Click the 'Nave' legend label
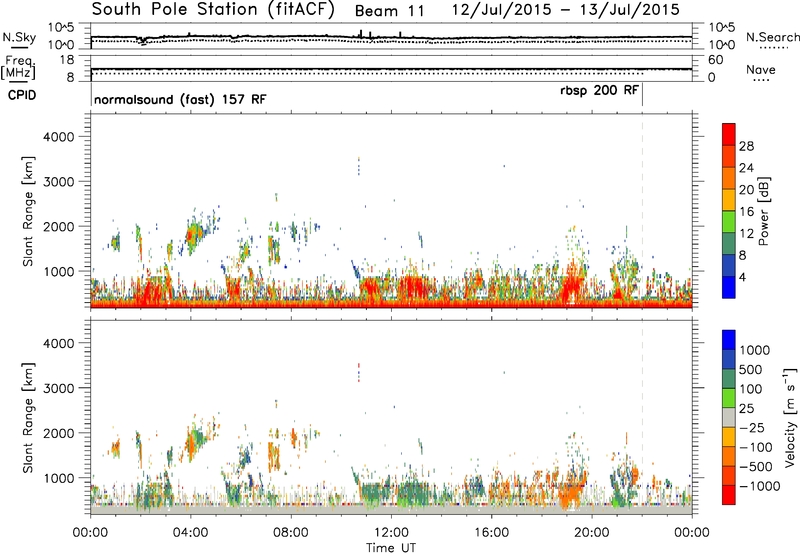Viewport: 800px width, 554px height. [761, 69]
